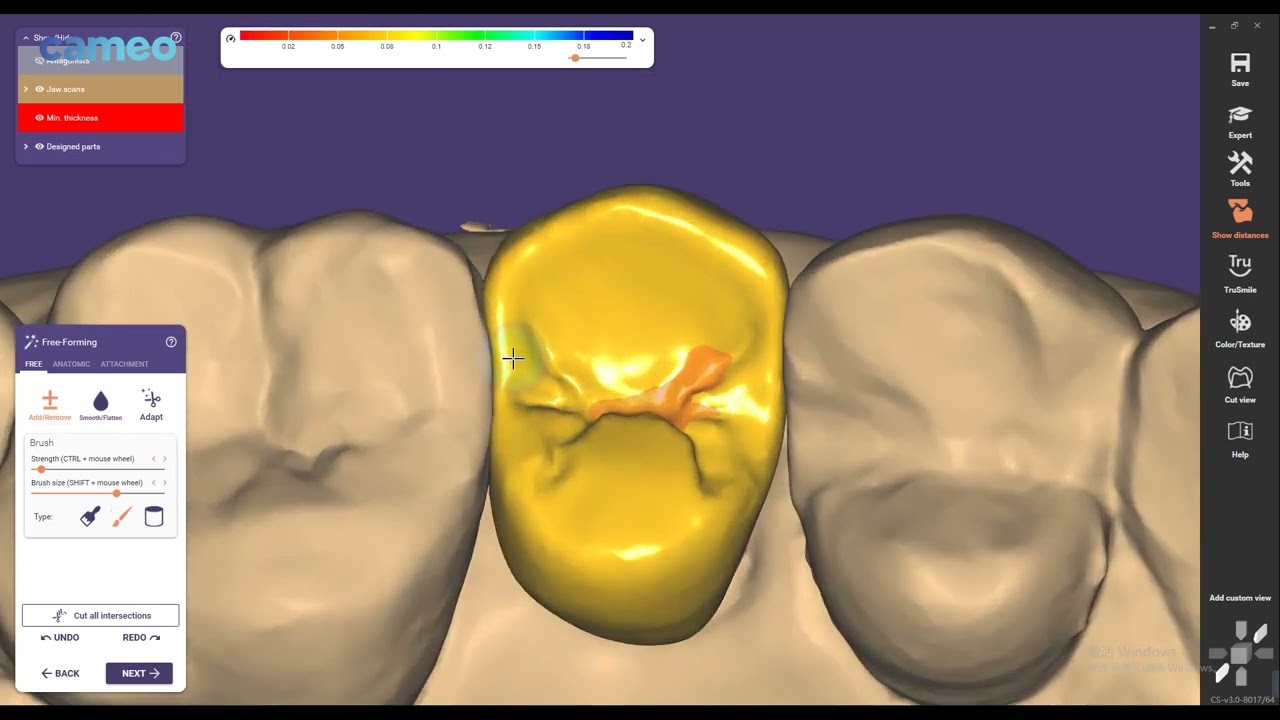
Task: Restore down the application window
Action: 1234,26
